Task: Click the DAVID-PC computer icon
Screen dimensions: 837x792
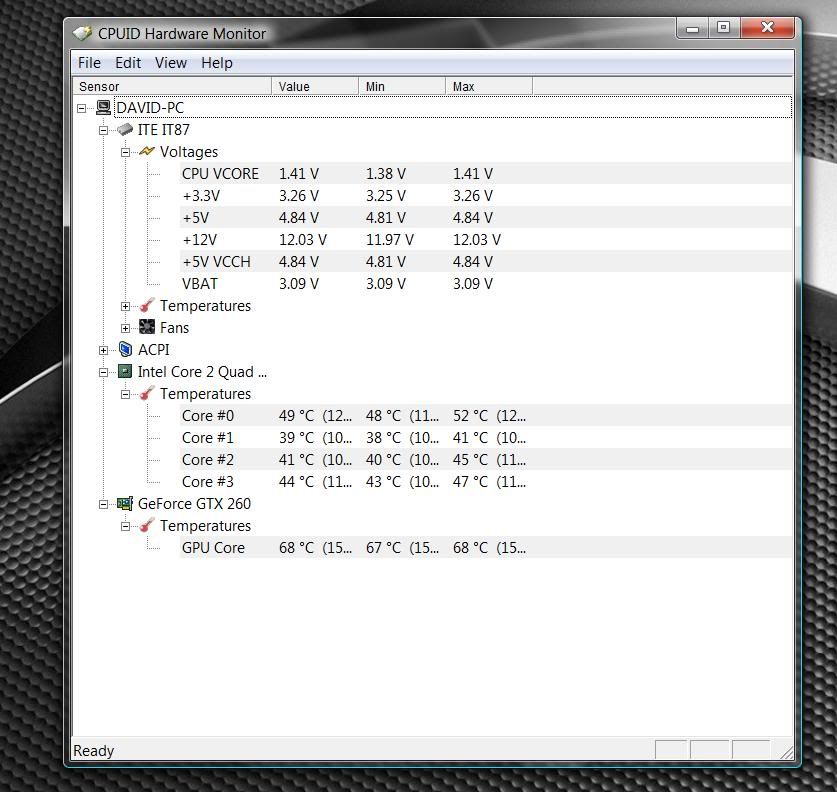Action: tap(103, 108)
